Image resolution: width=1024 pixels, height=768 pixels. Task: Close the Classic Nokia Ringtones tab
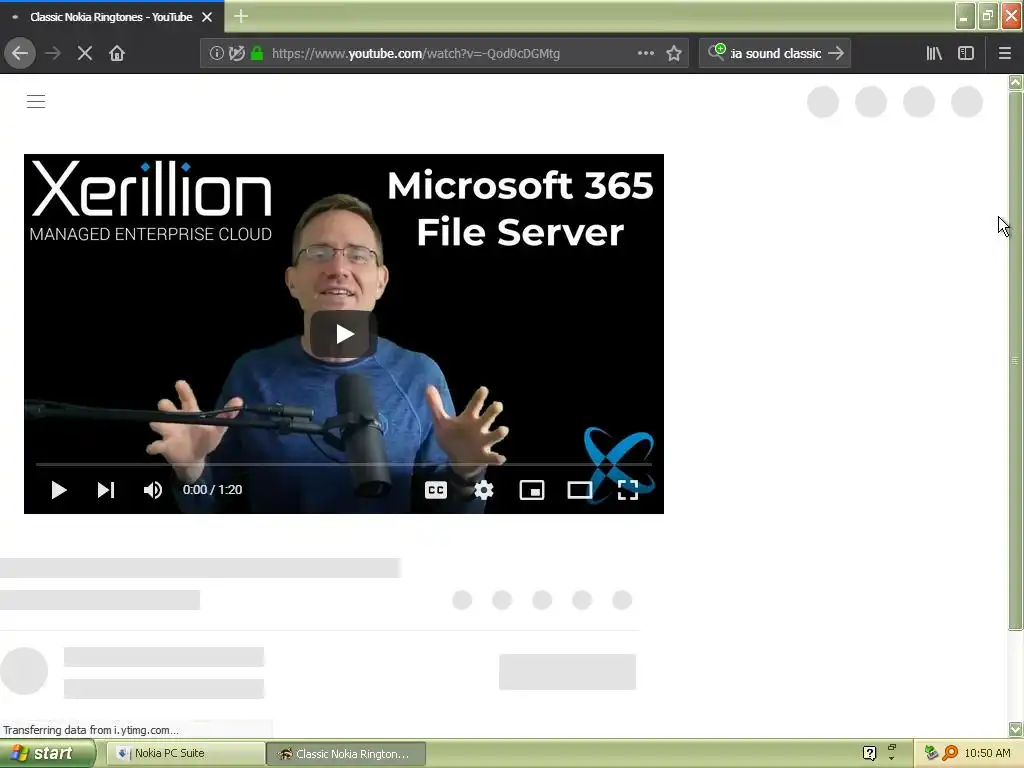[207, 17]
